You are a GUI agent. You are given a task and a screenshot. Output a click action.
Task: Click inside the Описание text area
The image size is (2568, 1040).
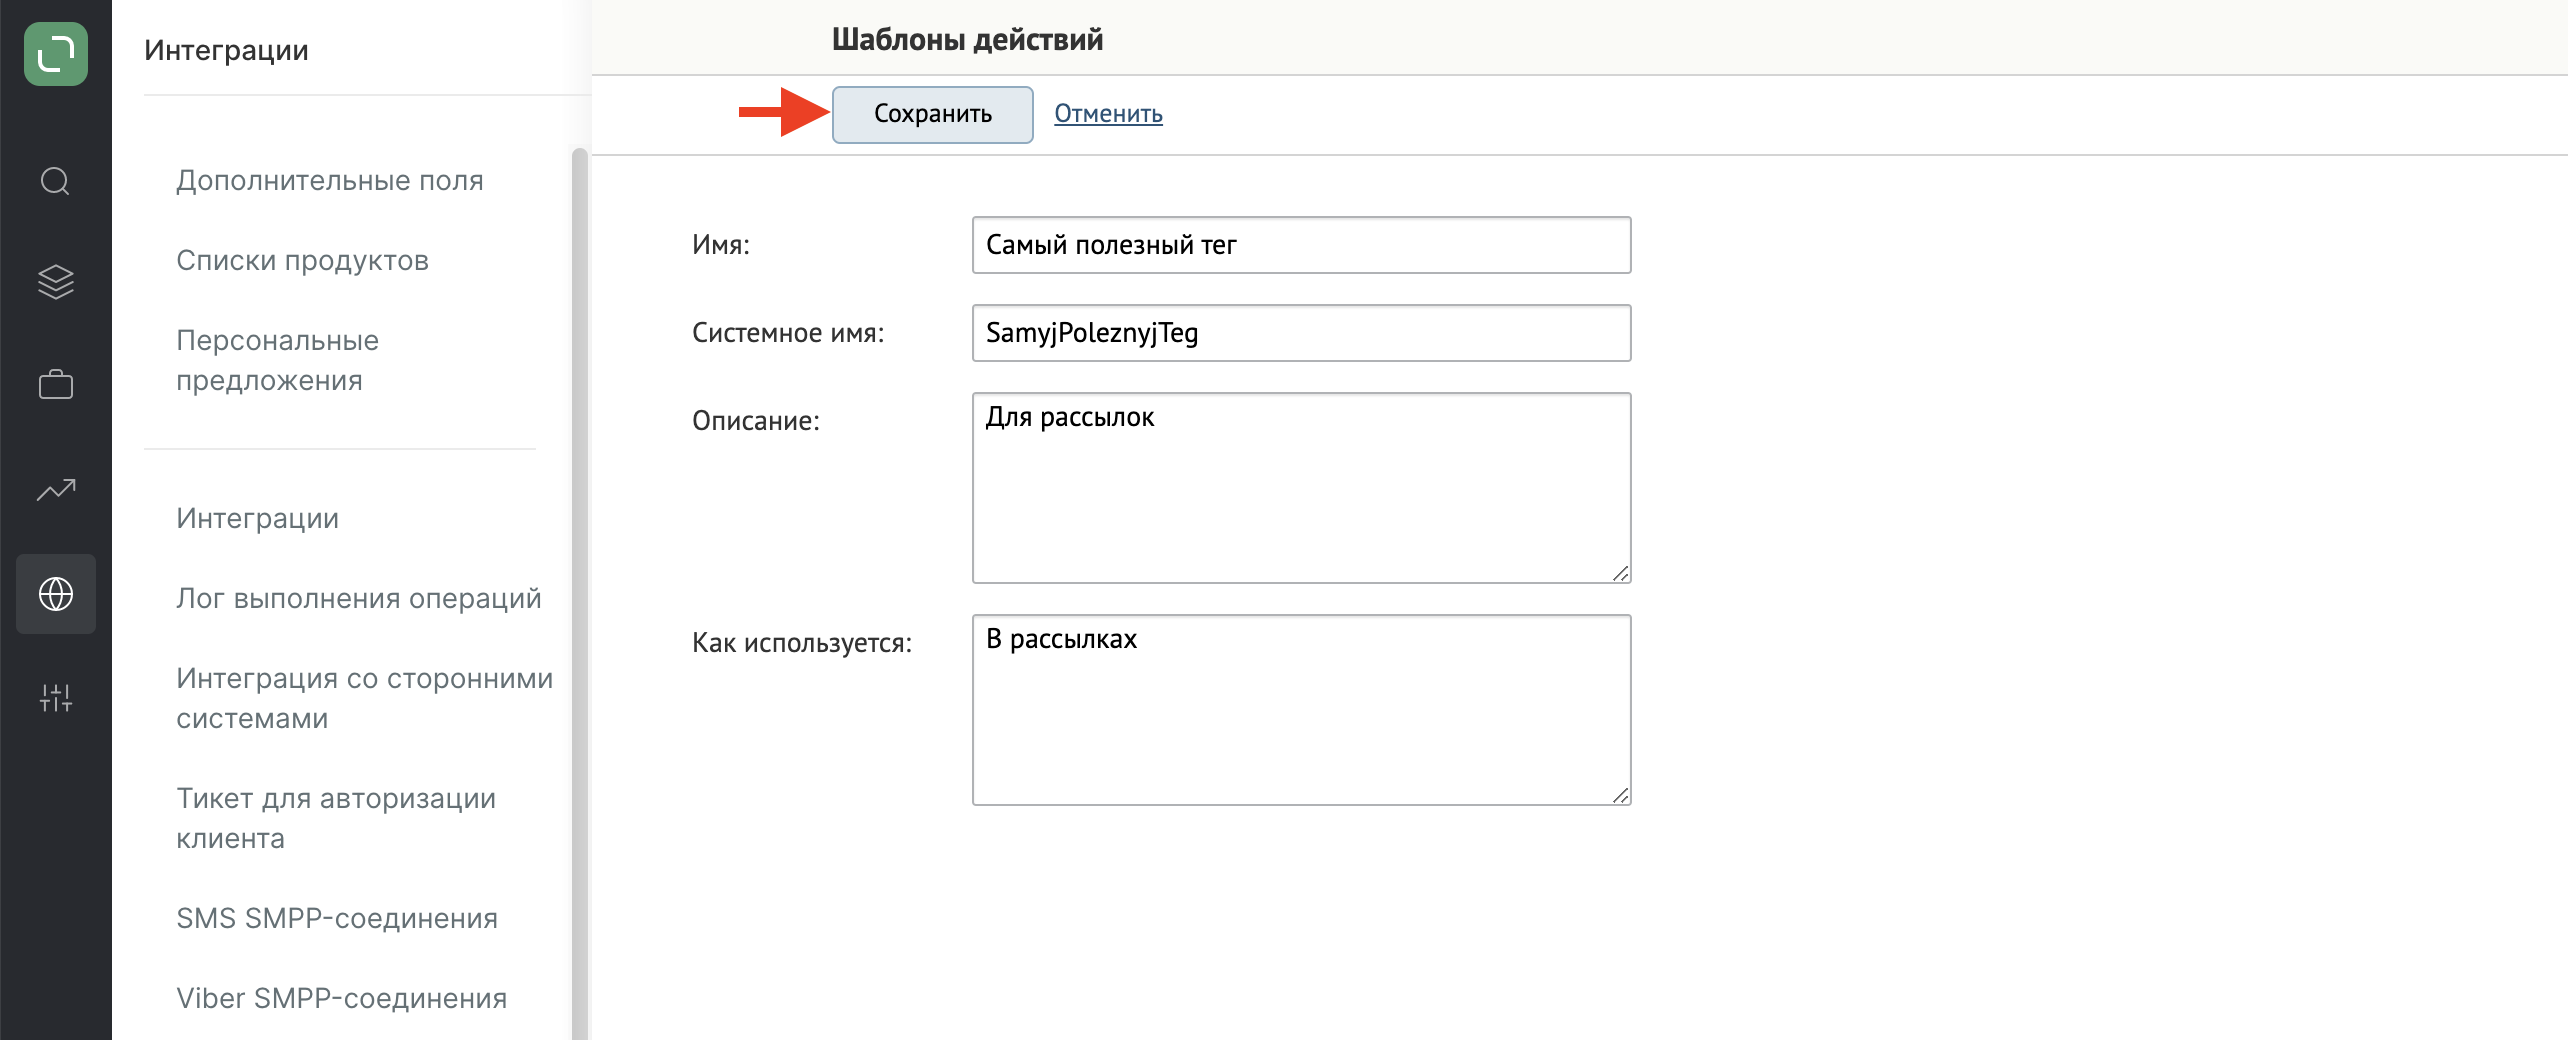(x=1301, y=488)
